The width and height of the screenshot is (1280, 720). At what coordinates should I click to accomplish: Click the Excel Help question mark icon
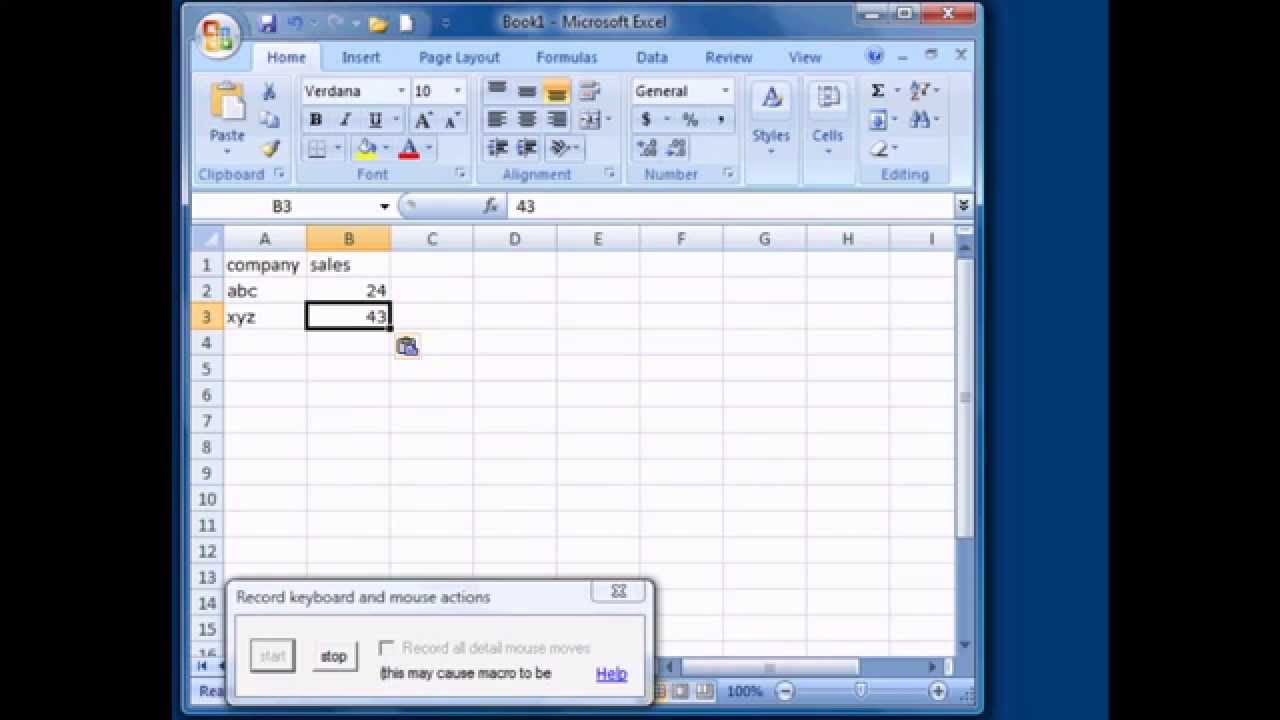coord(875,56)
